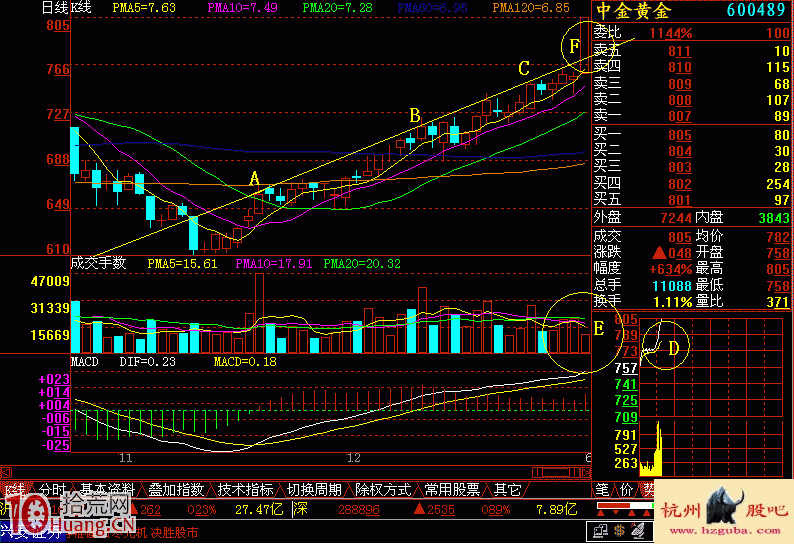Select the 叠加指数 tab
This screenshot has height=544, width=794.
point(176,489)
